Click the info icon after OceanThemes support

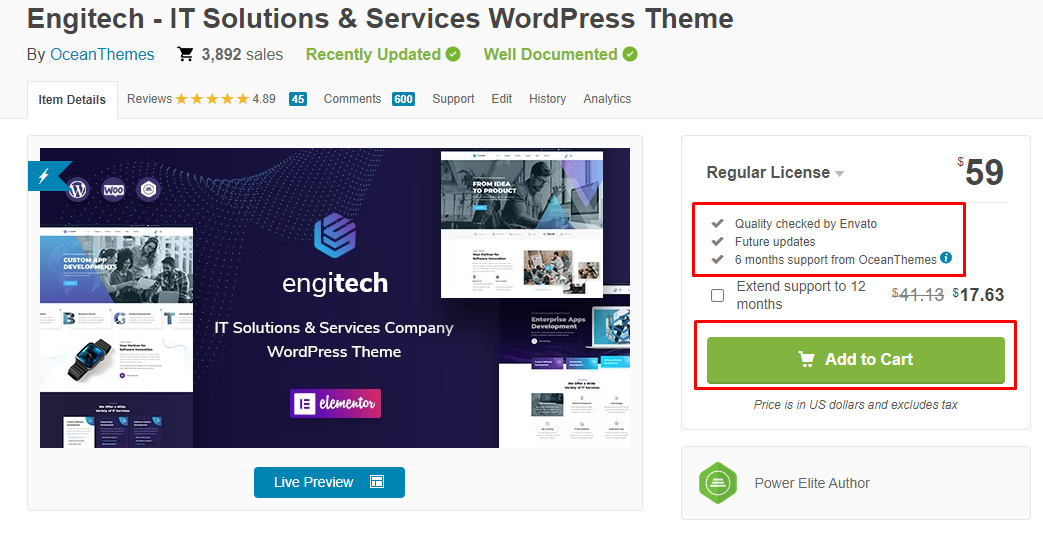point(946,258)
